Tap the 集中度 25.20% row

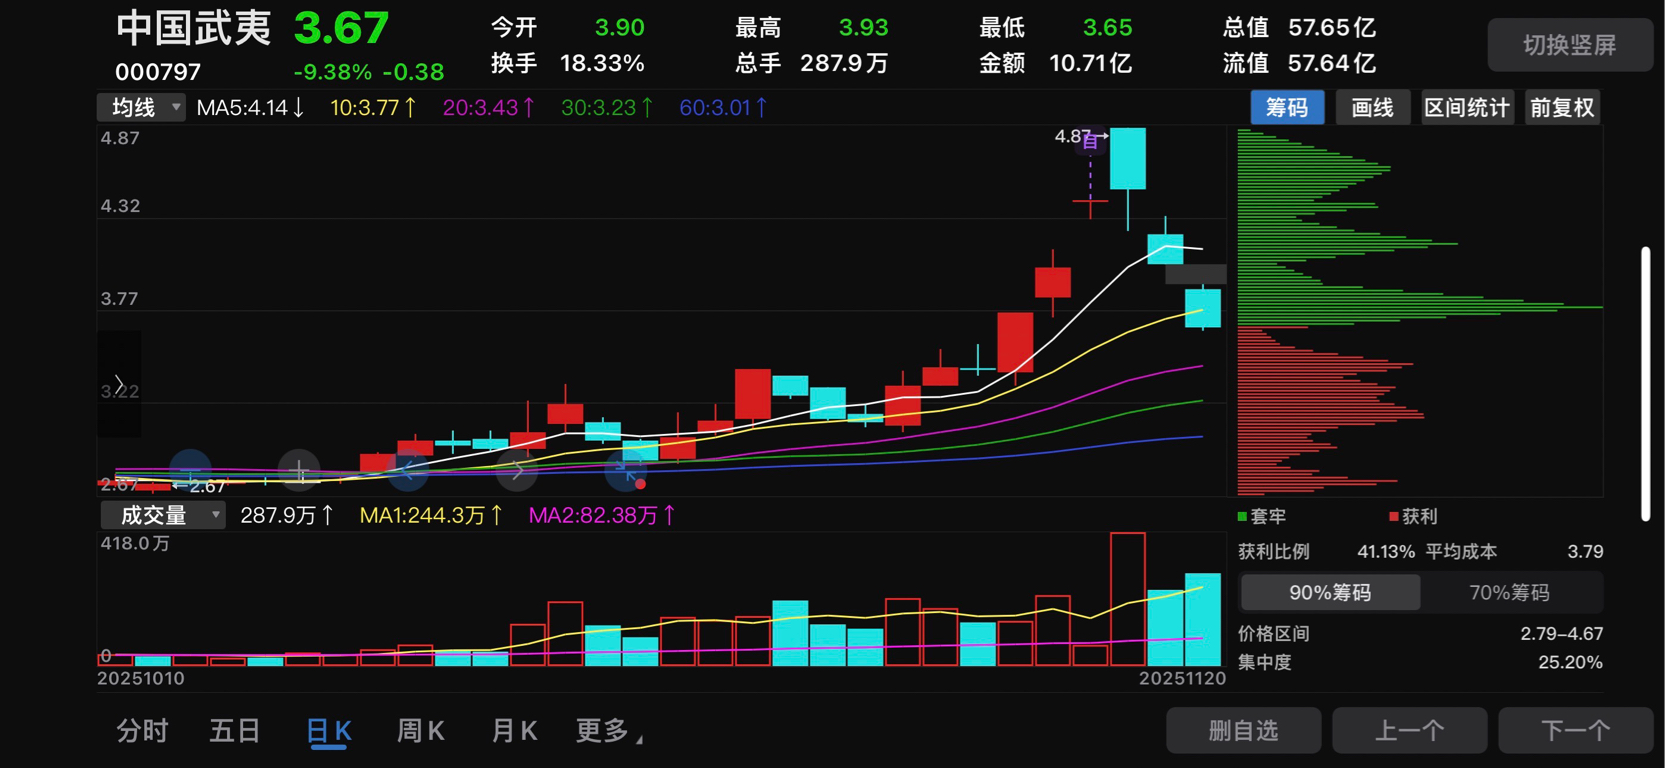coord(1421,662)
